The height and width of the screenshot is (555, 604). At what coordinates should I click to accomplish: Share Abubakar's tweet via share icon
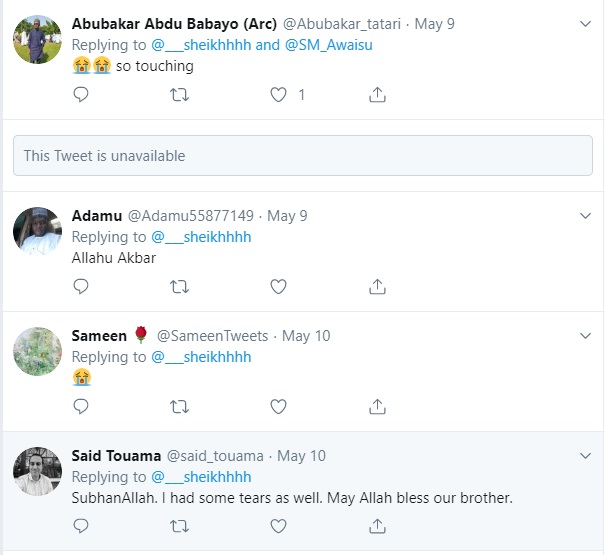(377, 95)
